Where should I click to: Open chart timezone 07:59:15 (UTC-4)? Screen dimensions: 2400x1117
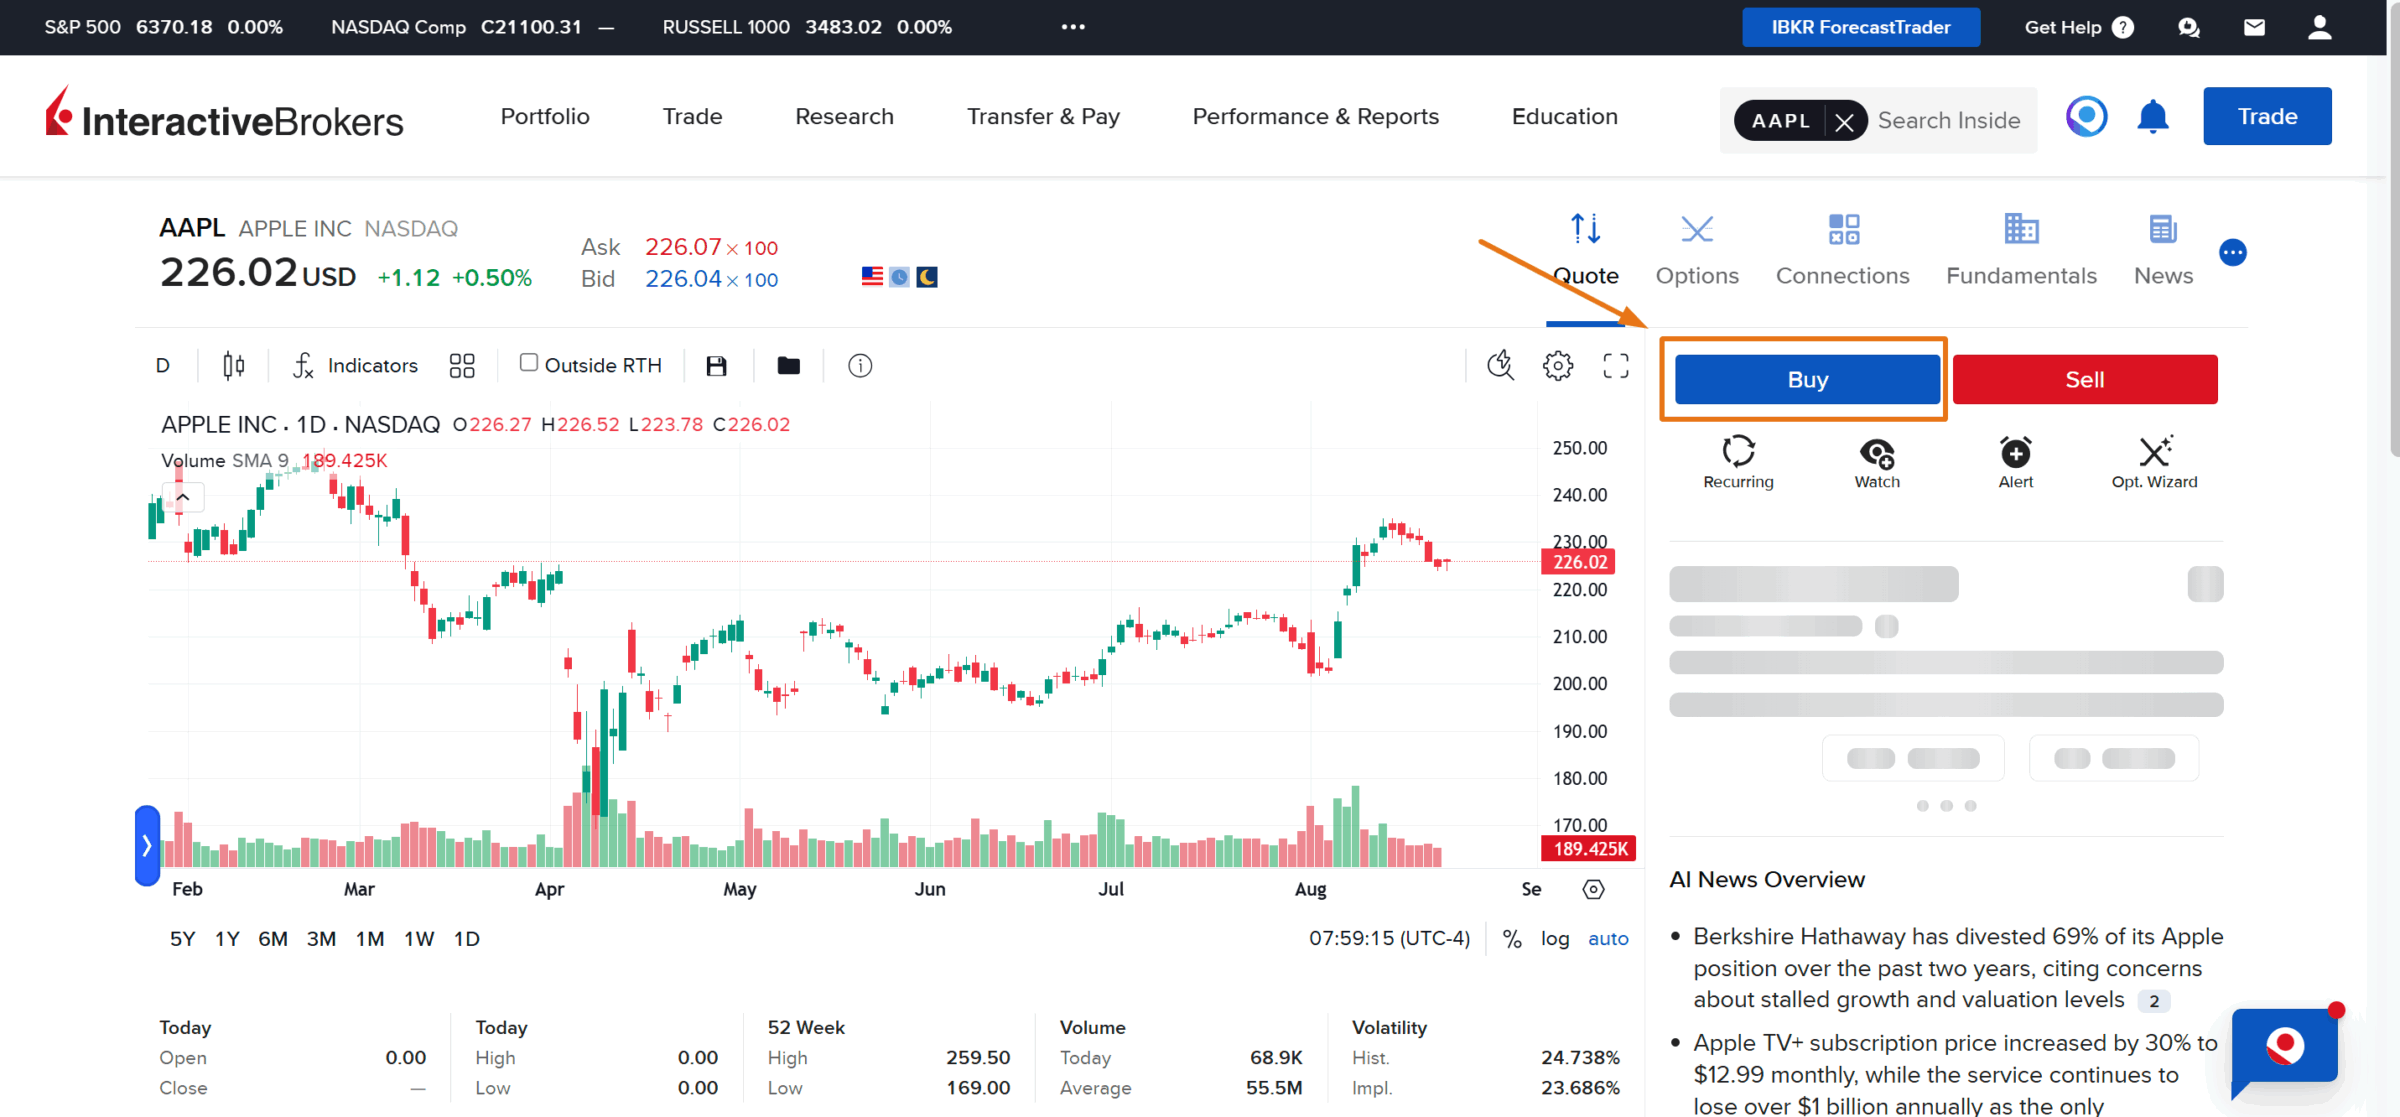point(1389,939)
